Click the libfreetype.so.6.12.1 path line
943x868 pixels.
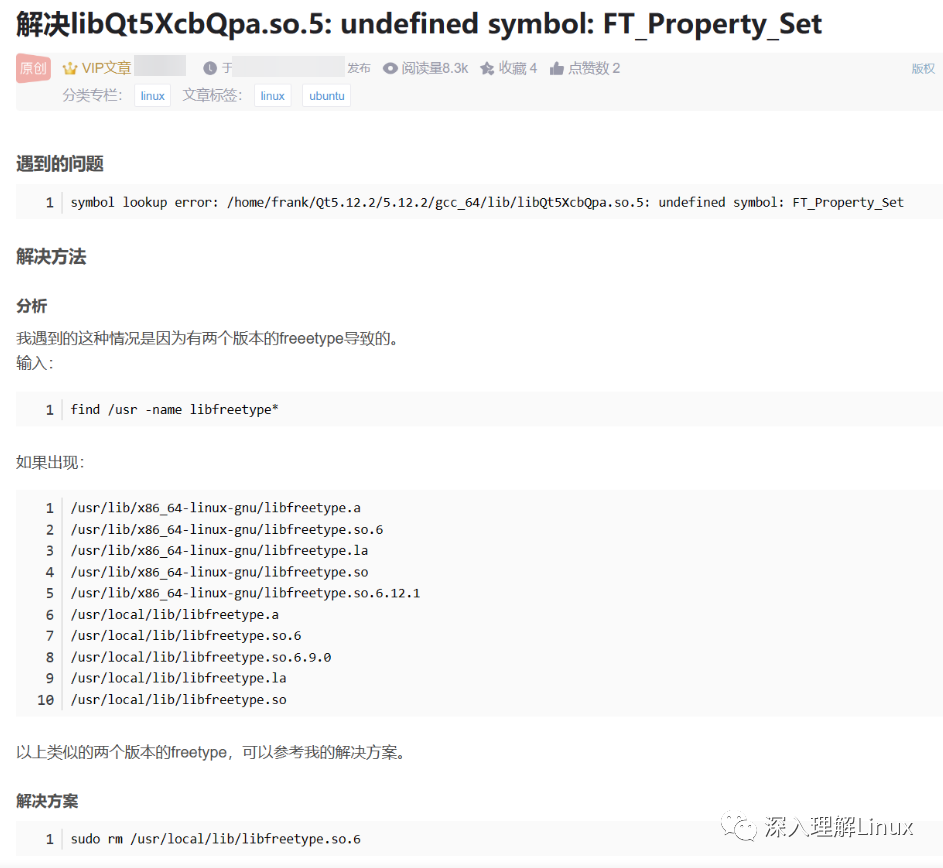(x=245, y=593)
